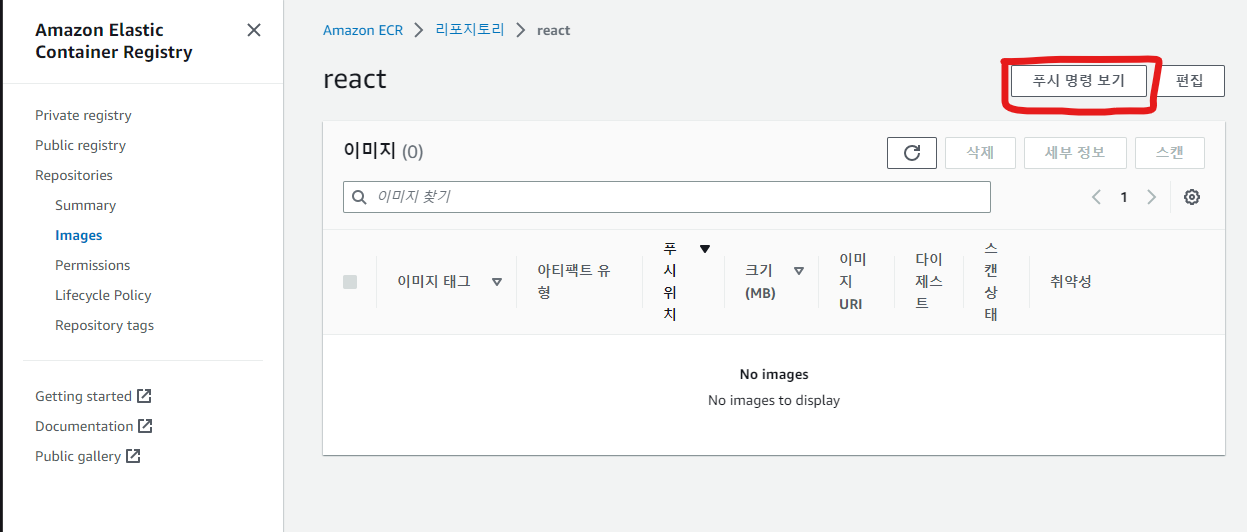Click the react breadcrumb text
1247x532 pixels.
point(553,30)
